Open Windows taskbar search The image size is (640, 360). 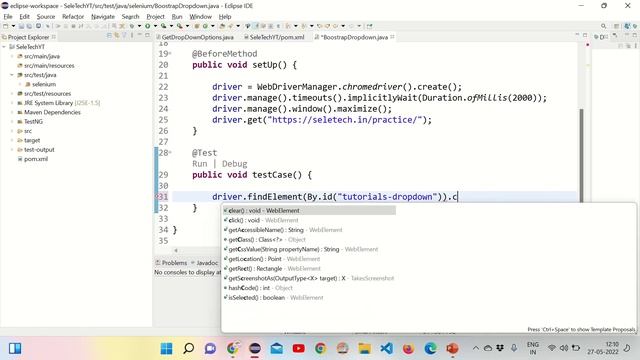(x=188, y=349)
